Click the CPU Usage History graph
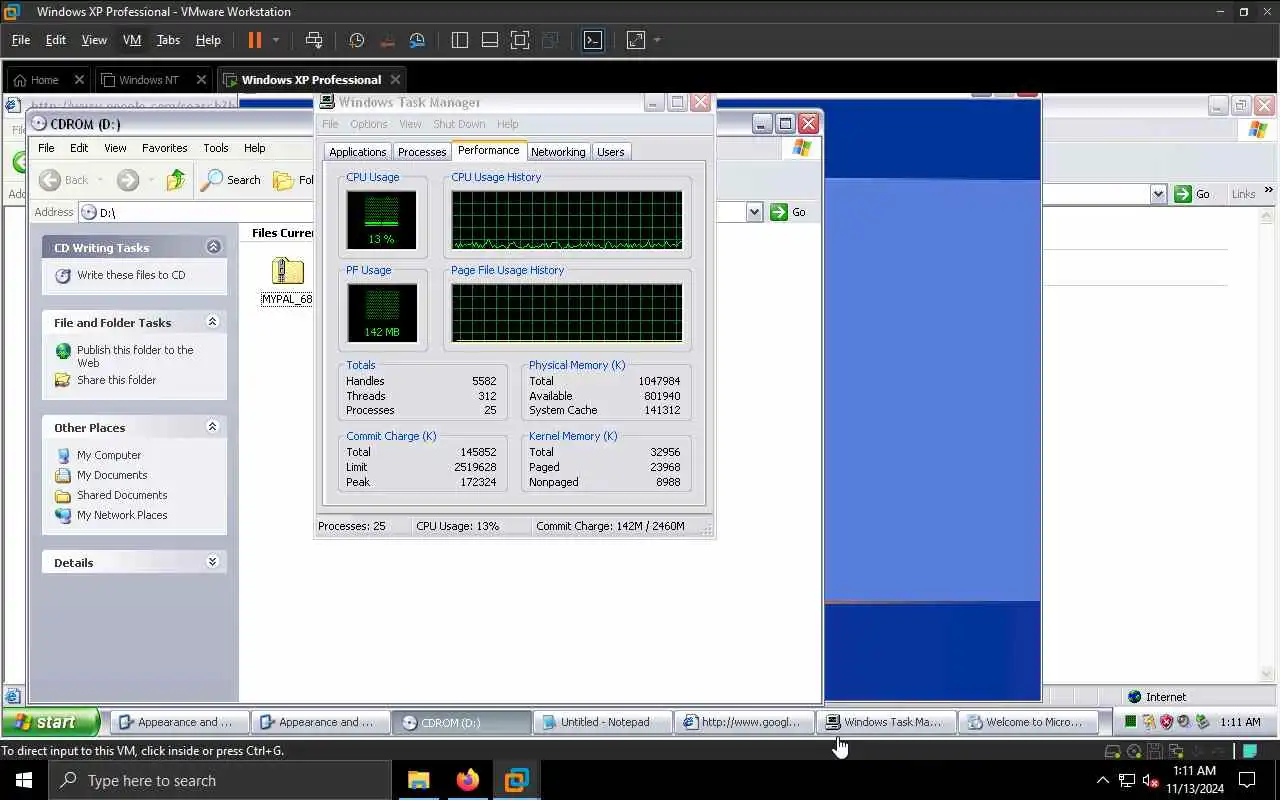The image size is (1280, 800). (567, 219)
